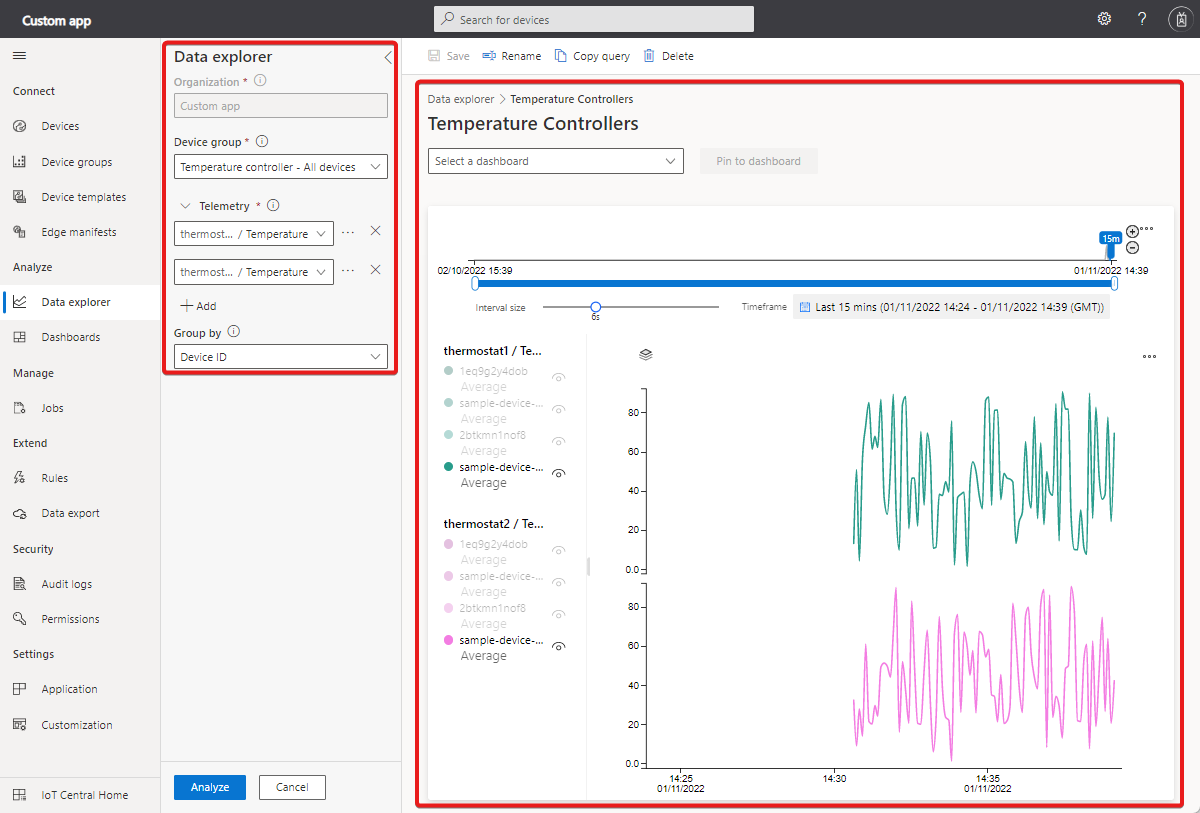Click the Interval size slider handle
This screenshot has height=813, width=1200.
click(x=595, y=307)
